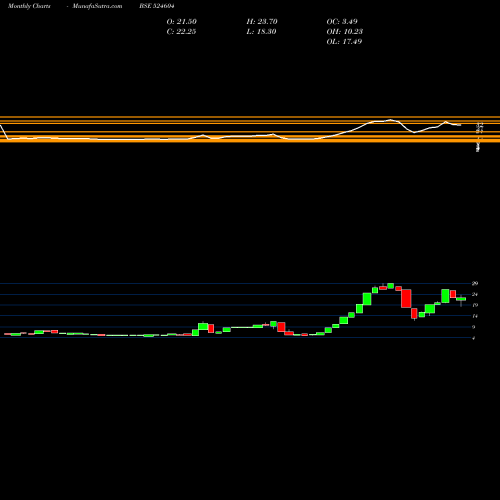Click the "OH: 10.23" readout

tap(345, 32)
